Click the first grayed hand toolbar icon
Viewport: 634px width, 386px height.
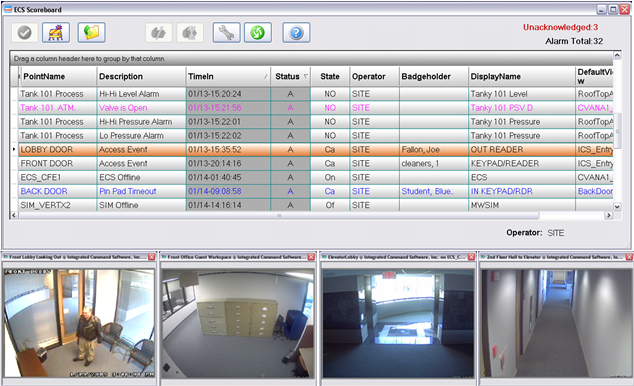pyautogui.click(x=159, y=33)
